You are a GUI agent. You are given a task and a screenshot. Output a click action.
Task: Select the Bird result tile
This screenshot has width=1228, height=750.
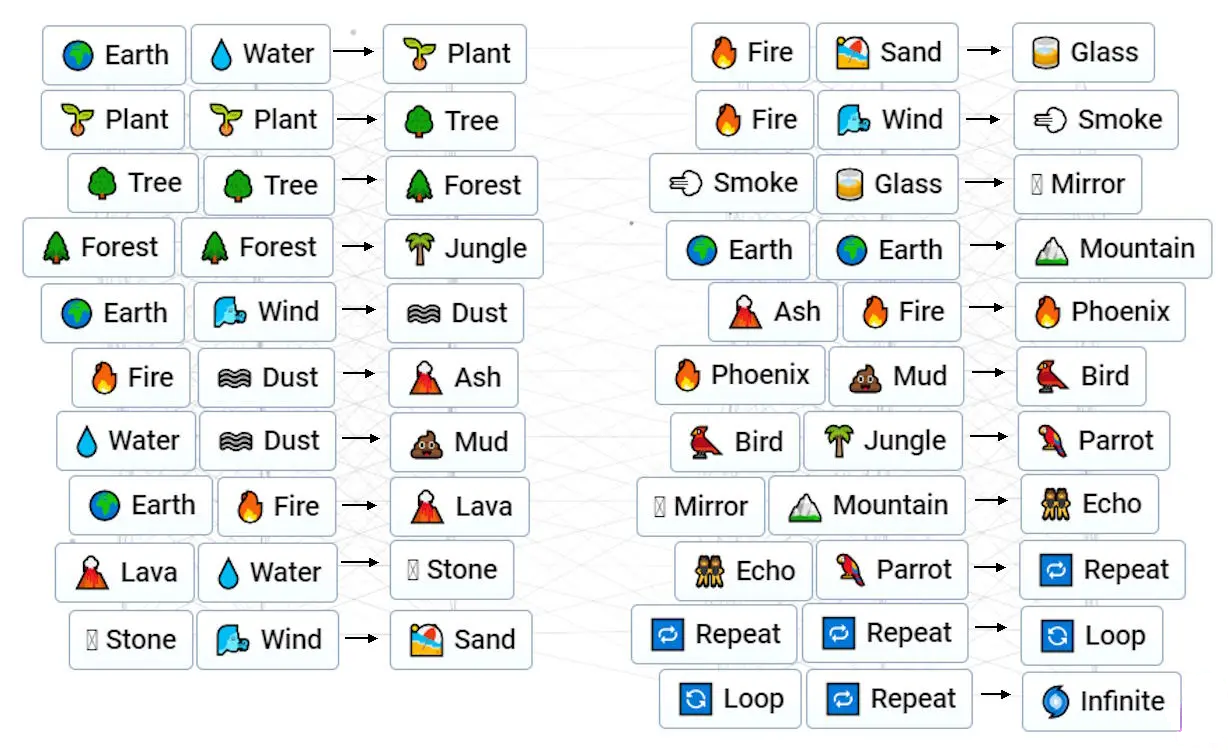[1079, 377]
